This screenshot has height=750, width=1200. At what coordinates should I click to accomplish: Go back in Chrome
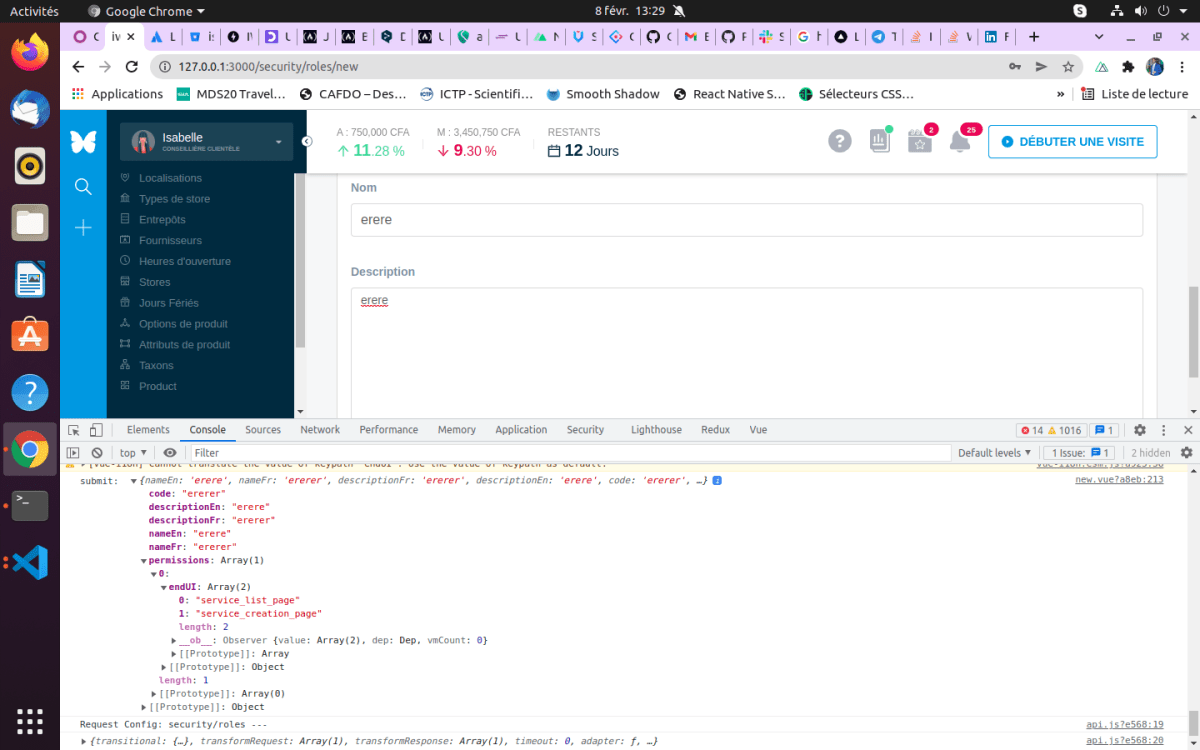79,66
